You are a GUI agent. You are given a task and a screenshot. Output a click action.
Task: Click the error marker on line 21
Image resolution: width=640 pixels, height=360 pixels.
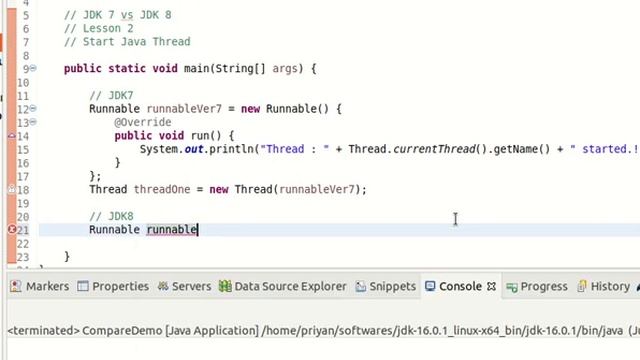point(12,230)
